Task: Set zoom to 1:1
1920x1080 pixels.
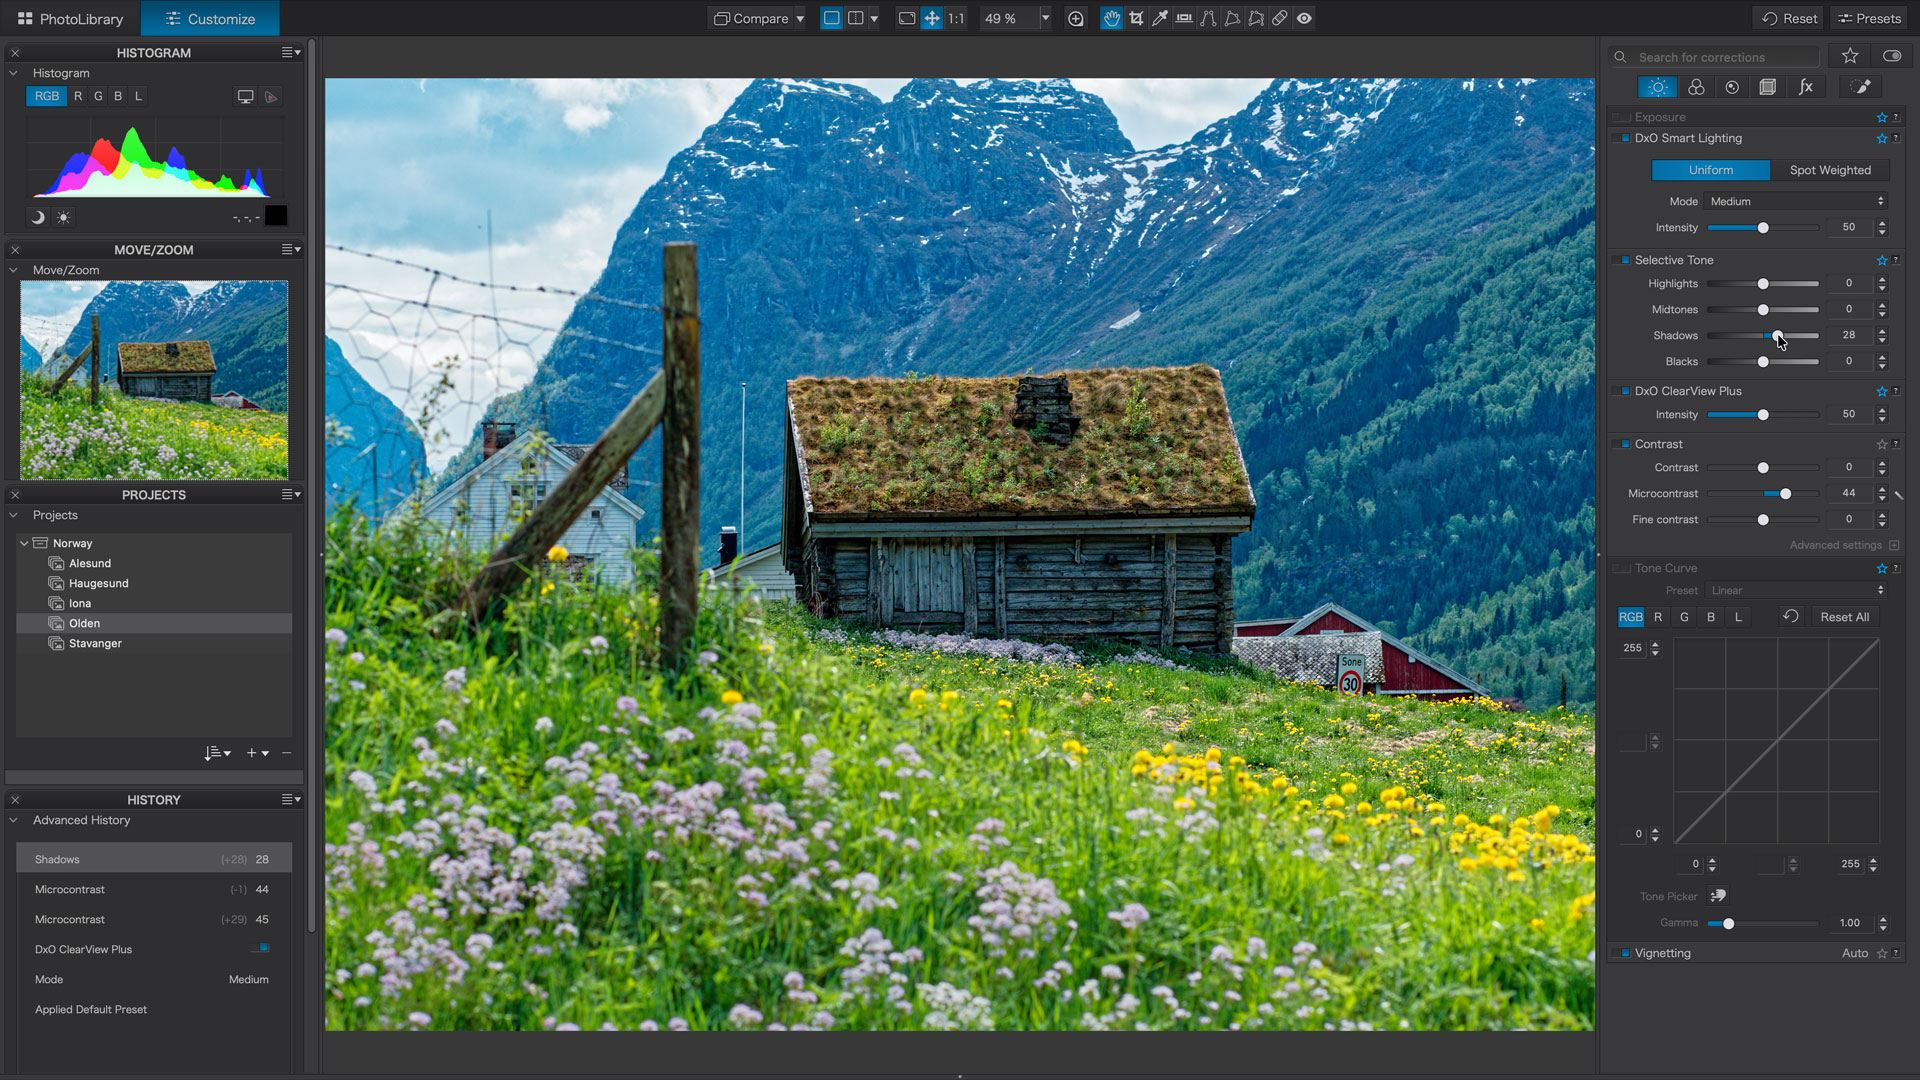Action: coord(956,18)
